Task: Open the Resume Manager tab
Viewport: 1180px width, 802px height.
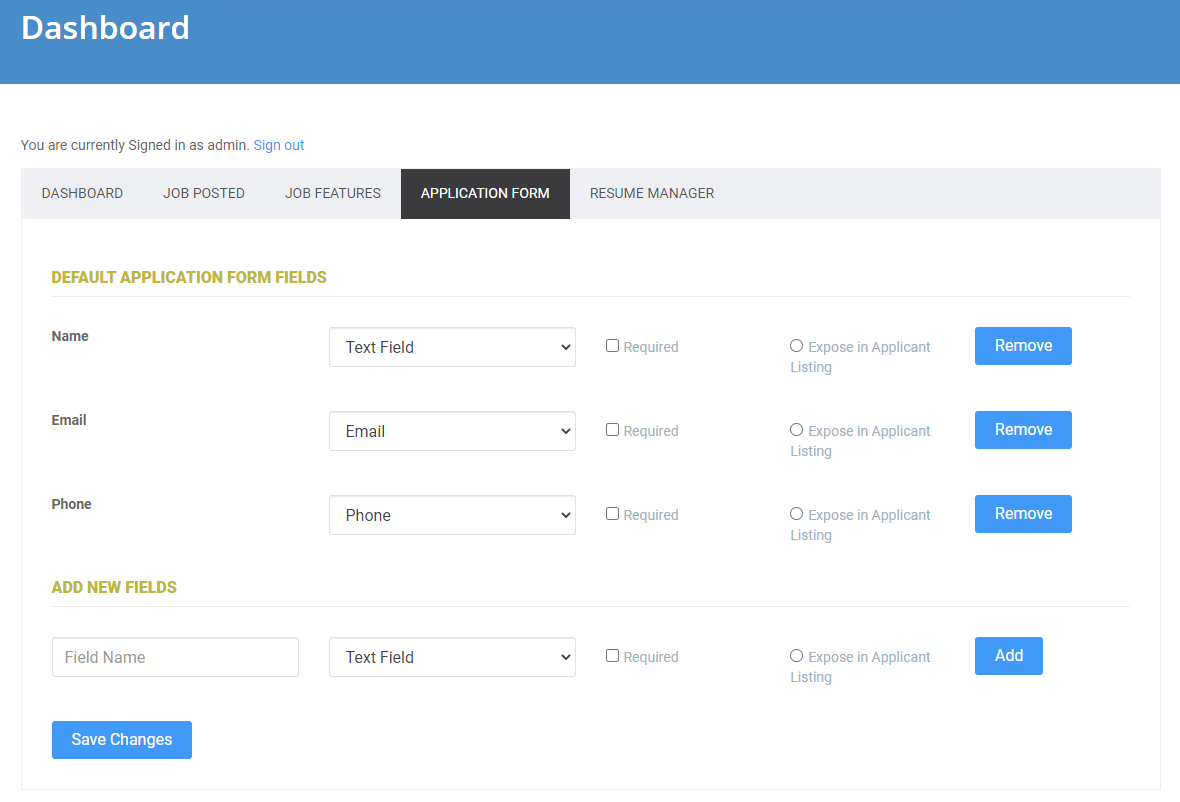Action: point(651,193)
